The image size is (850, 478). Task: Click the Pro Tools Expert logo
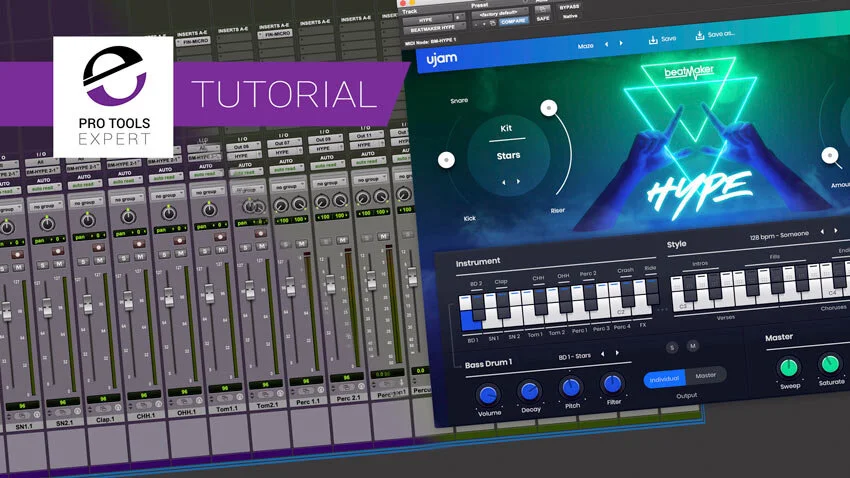pos(113,96)
